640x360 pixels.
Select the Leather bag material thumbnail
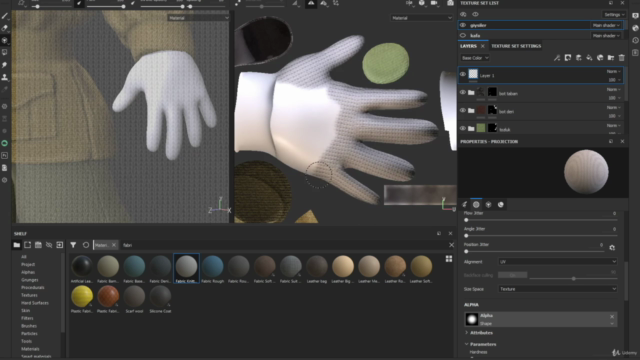[x=317, y=269]
